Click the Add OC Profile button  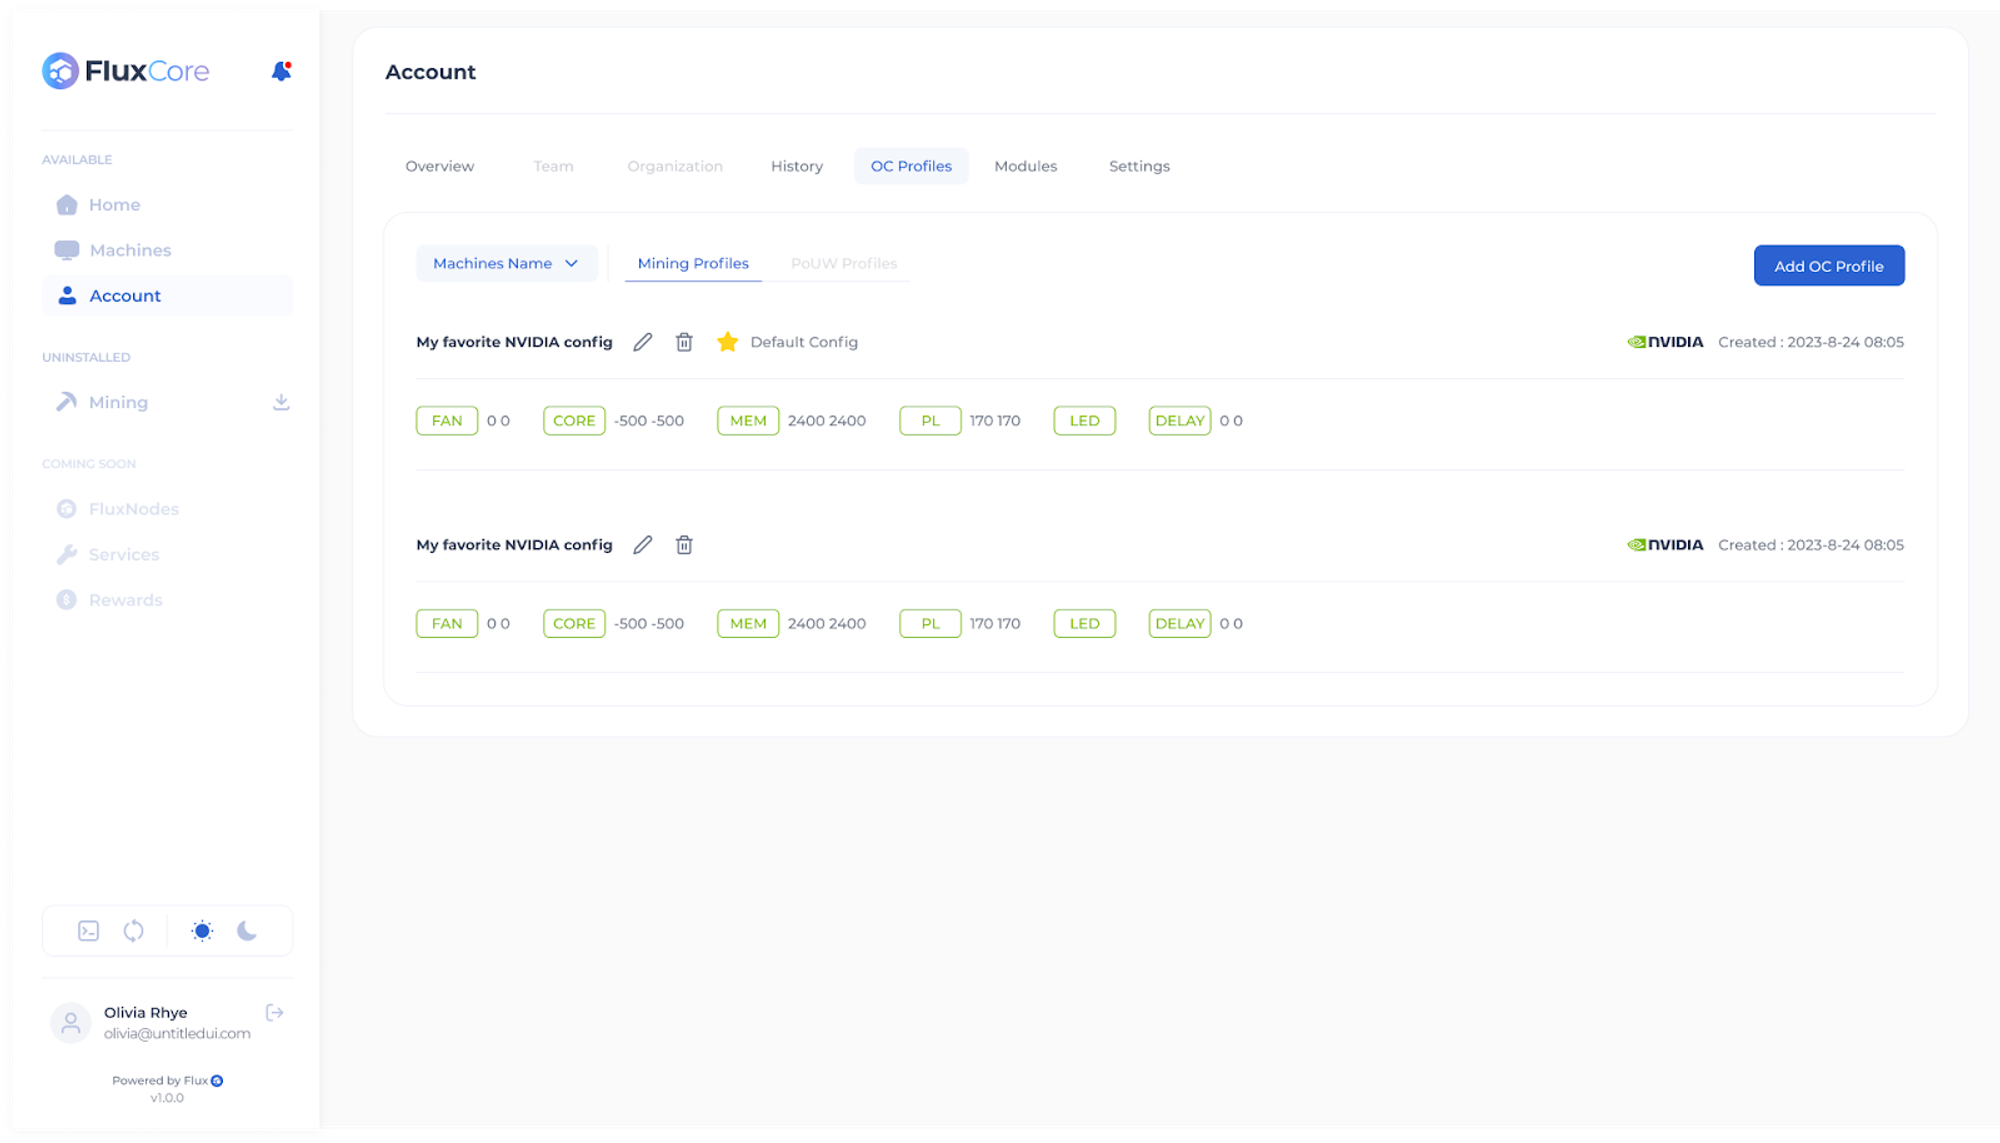[x=1828, y=266]
